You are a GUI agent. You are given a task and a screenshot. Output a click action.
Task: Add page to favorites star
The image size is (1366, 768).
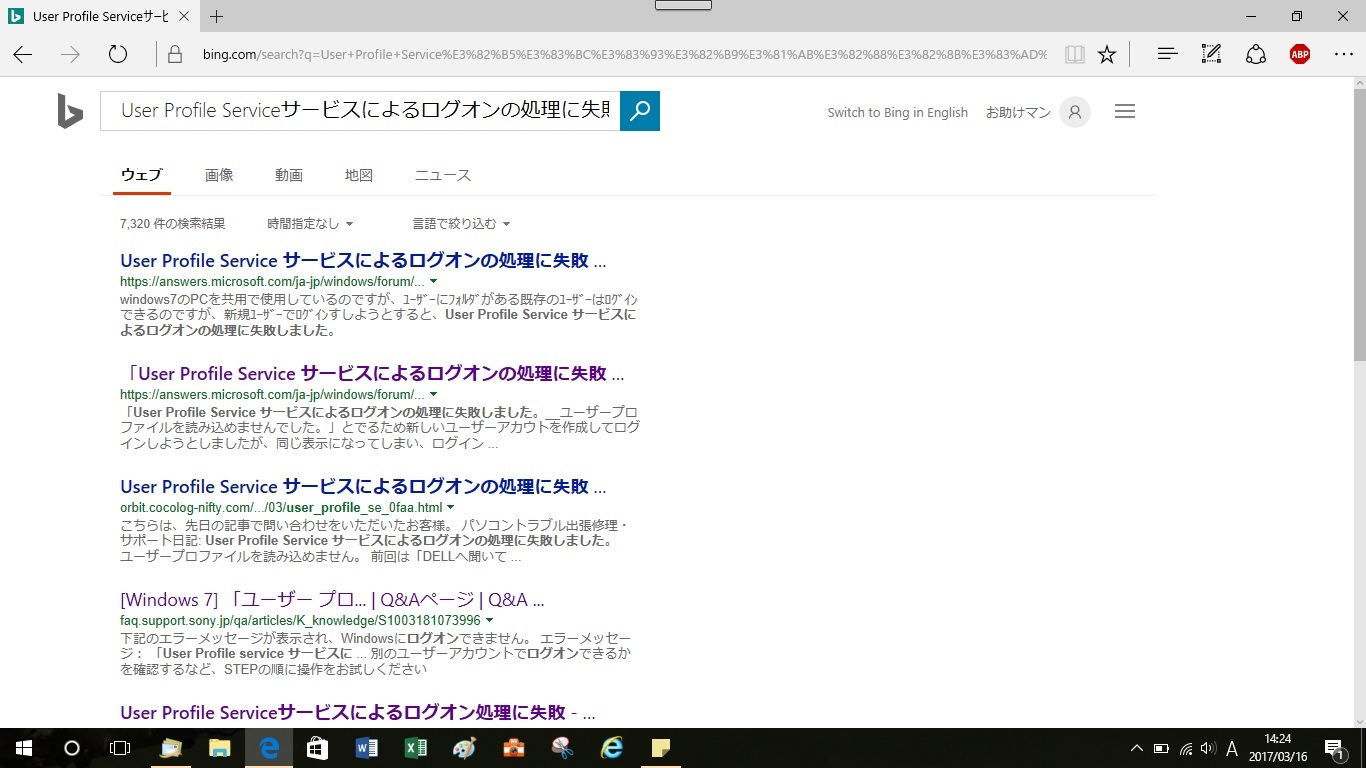click(x=1107, y=54)
